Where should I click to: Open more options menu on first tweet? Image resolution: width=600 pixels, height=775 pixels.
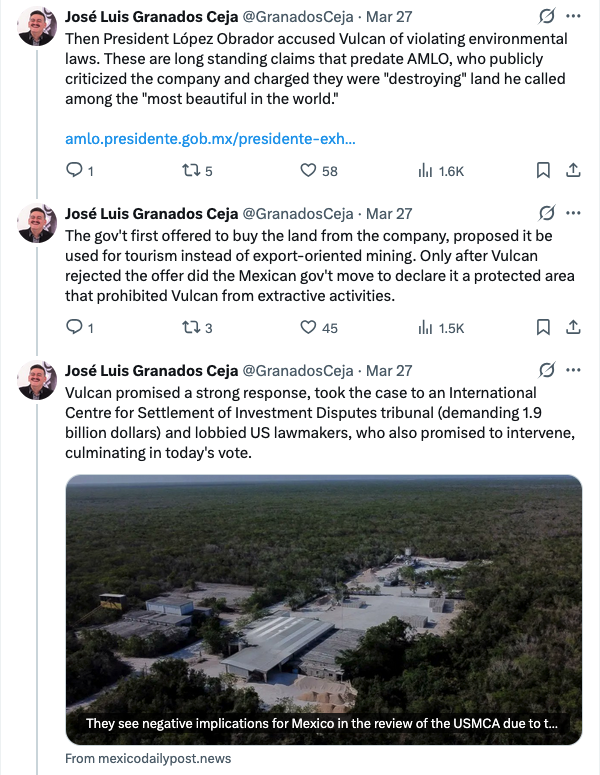point(573,17)
